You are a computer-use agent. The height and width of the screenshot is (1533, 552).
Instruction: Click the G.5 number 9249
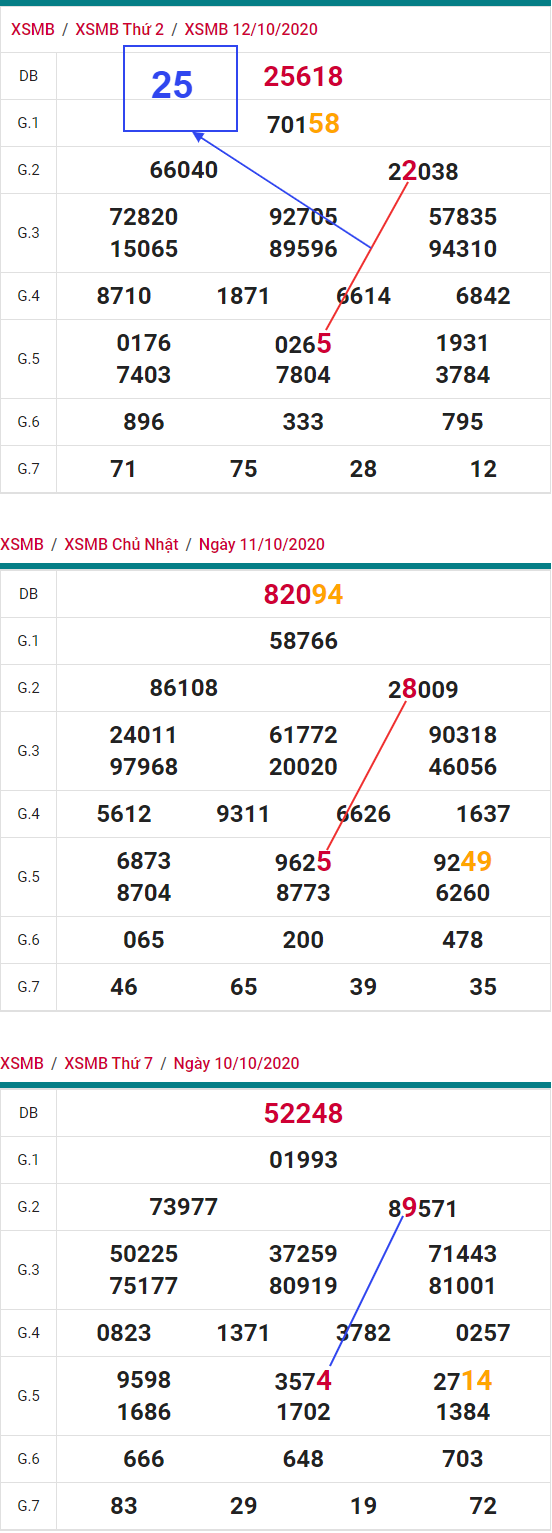point(463,861)
